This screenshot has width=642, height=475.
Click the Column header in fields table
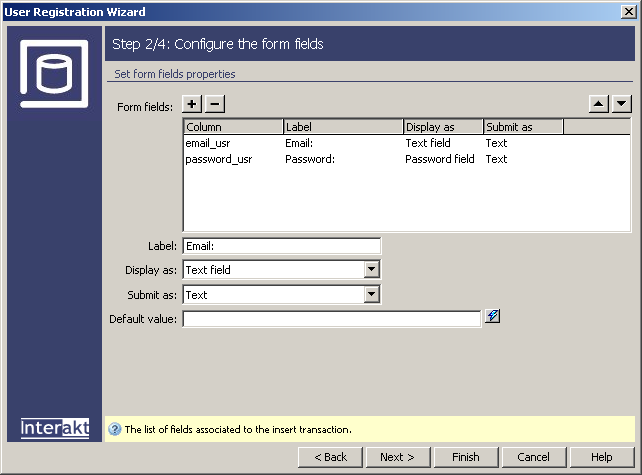(x=233, y=127)
